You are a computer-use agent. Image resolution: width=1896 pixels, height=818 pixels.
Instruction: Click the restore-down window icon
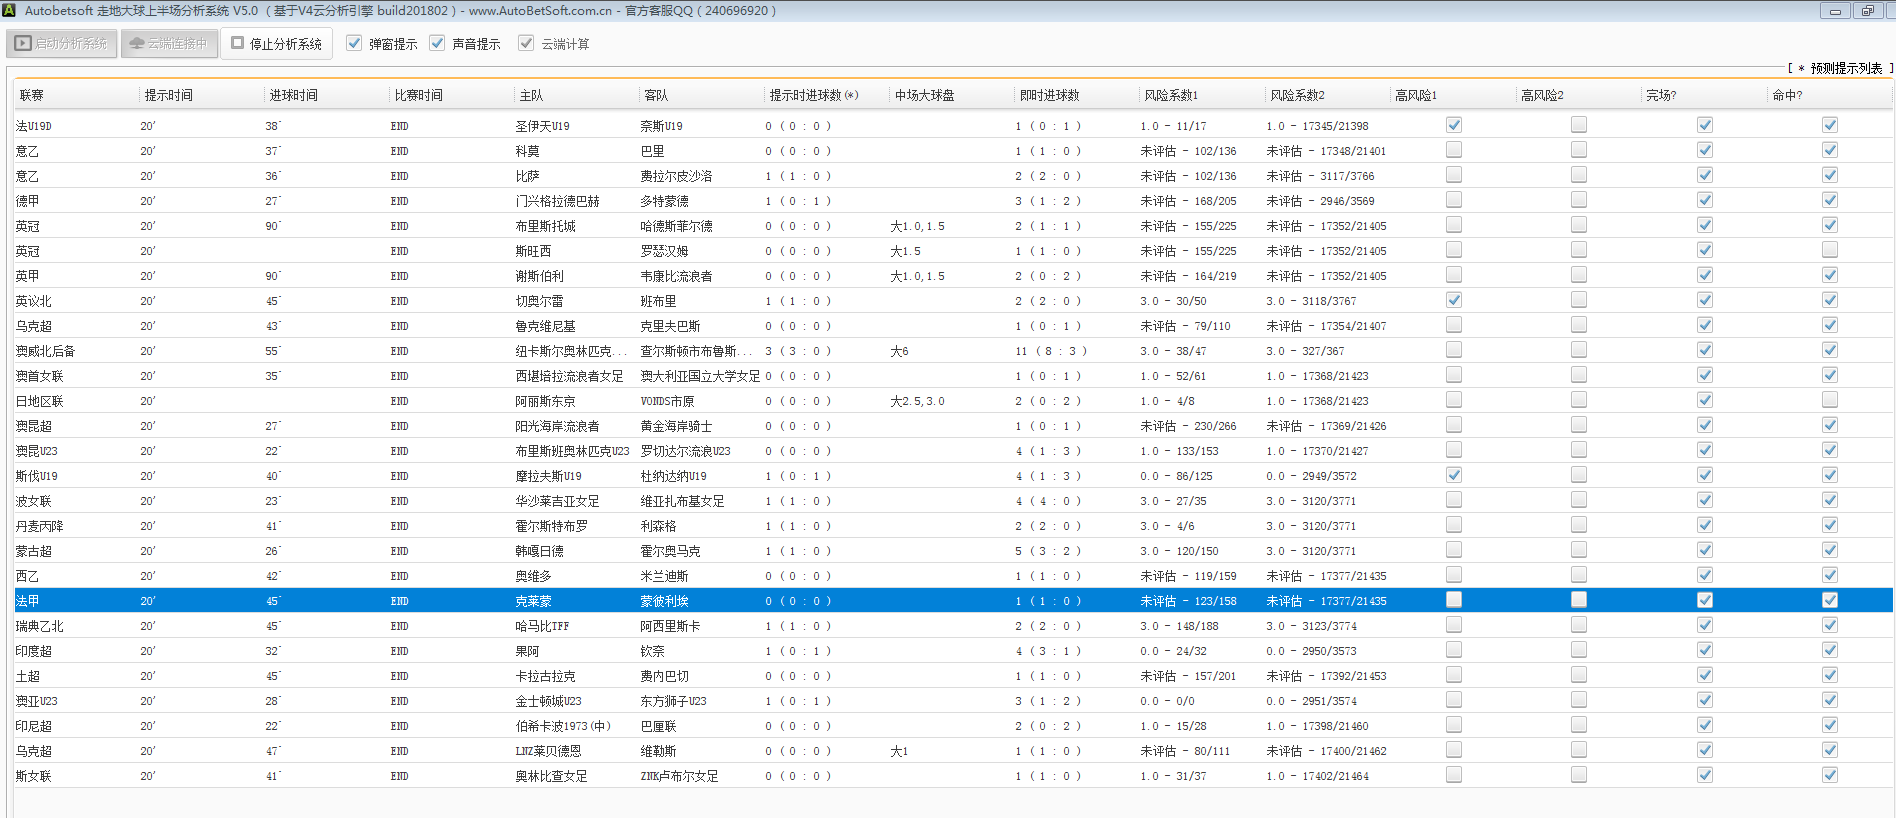point(1867,11)
